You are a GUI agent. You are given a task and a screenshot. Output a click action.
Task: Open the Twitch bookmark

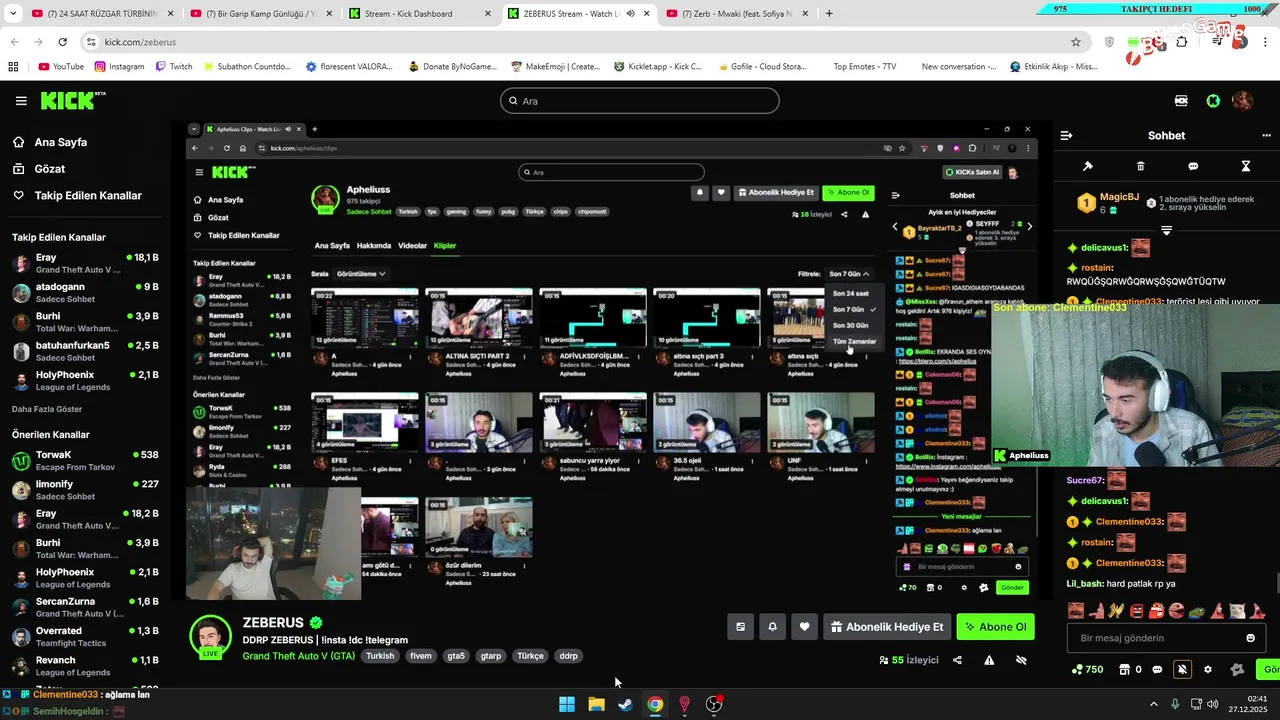click(174, 67)
